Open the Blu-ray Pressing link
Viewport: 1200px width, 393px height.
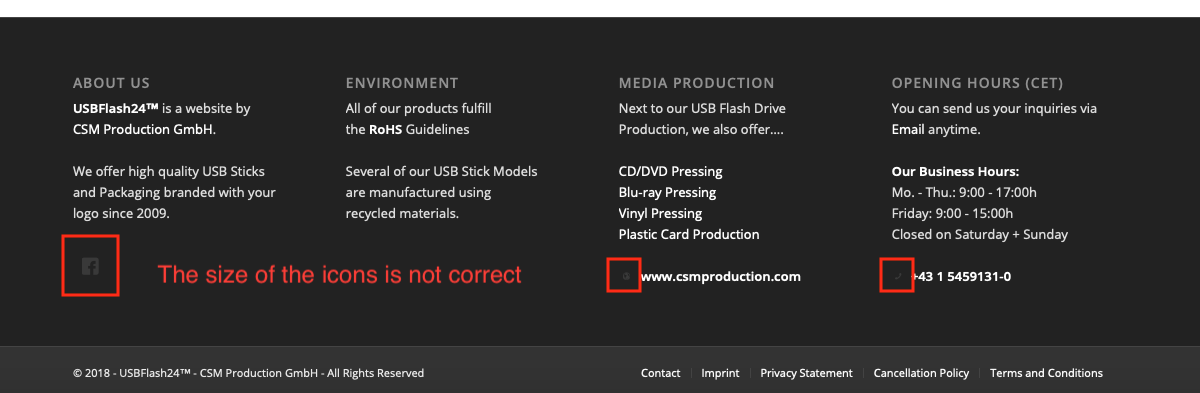click(667, 192)
